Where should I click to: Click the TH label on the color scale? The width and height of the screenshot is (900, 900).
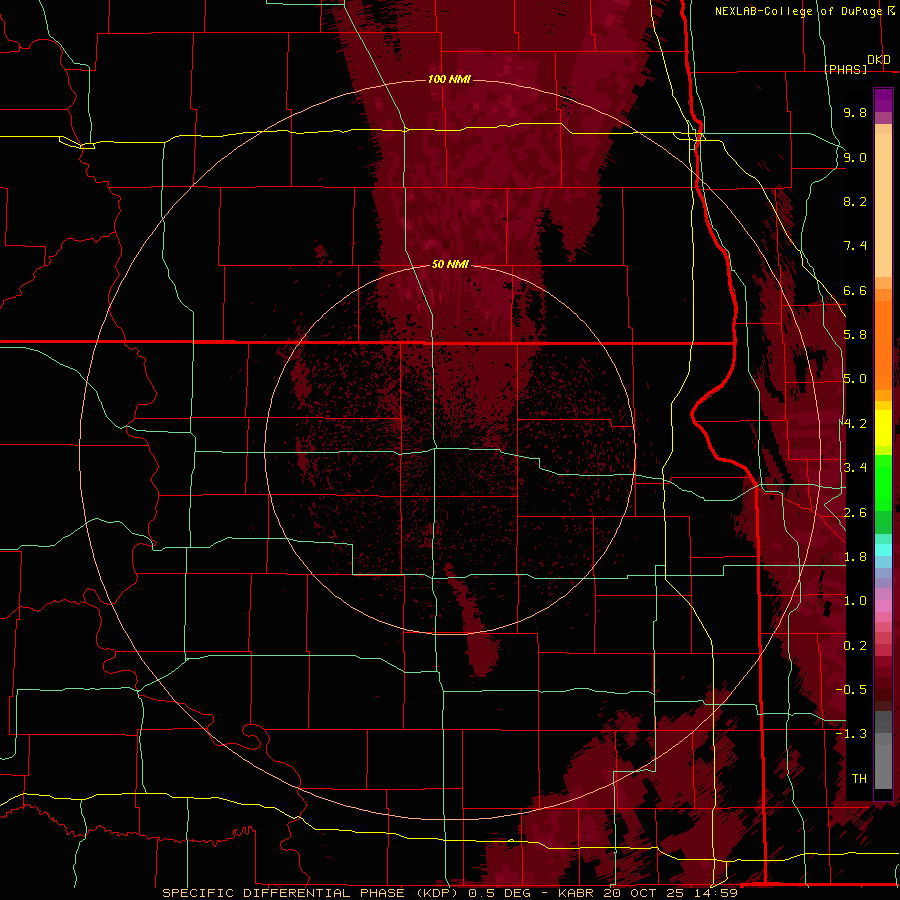859,779
